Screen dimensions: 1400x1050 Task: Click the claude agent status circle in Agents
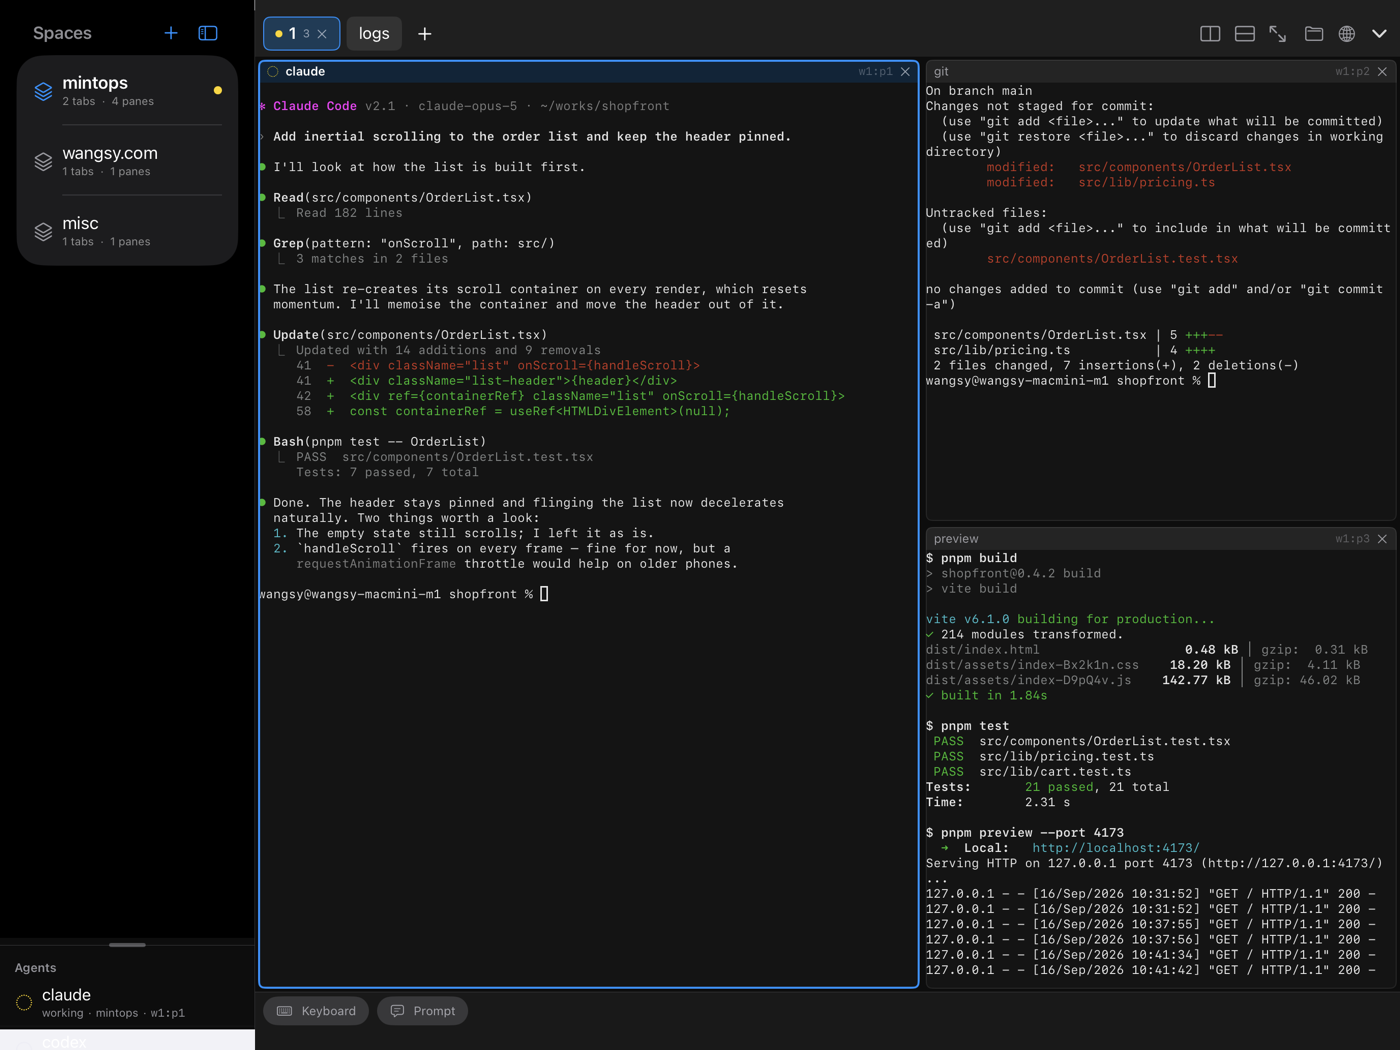(x=24, y=1003)
